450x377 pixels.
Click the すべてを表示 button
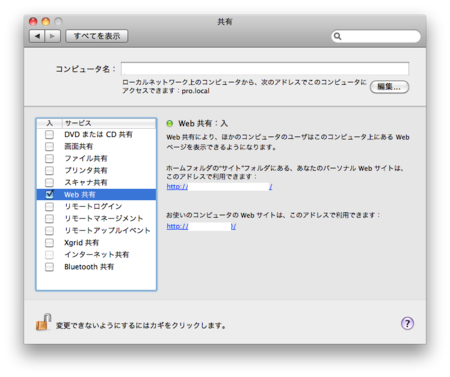pos(97,36)
